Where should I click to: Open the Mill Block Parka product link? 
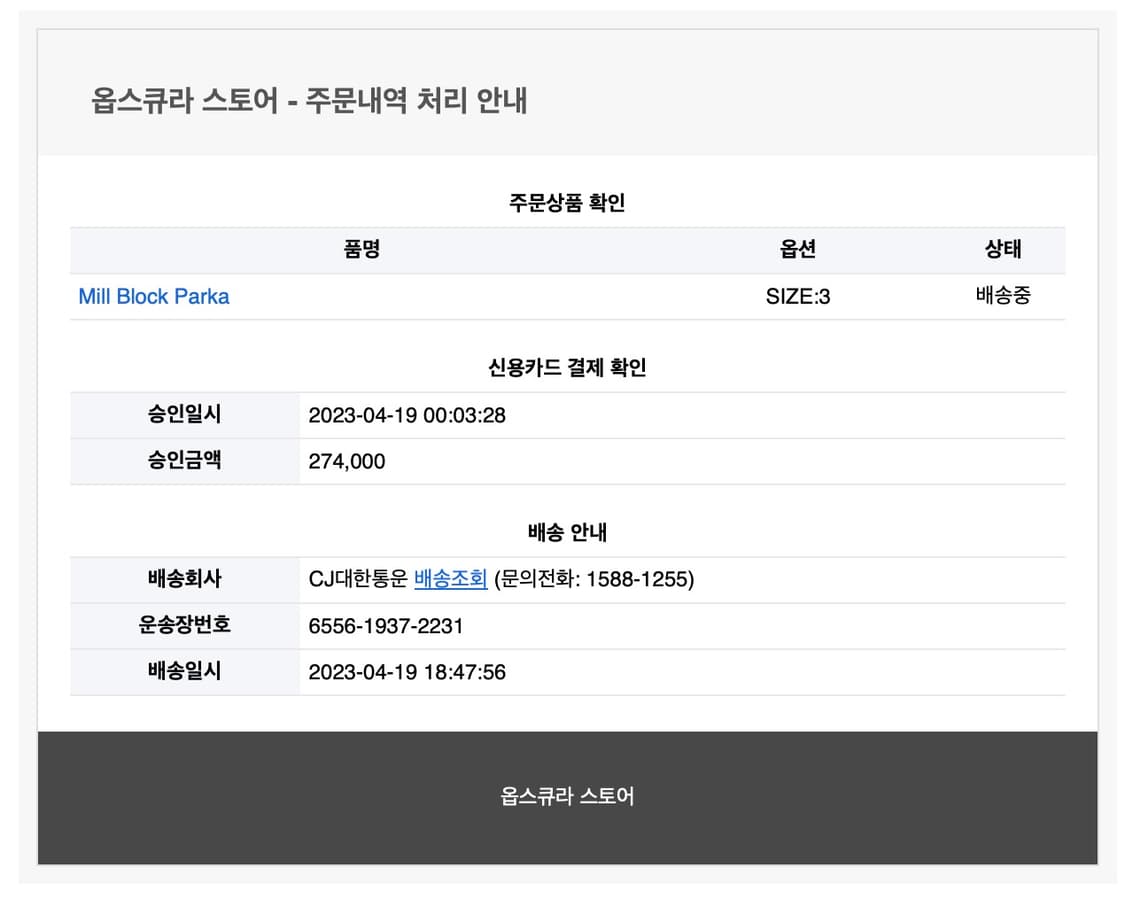click(154, 297)
